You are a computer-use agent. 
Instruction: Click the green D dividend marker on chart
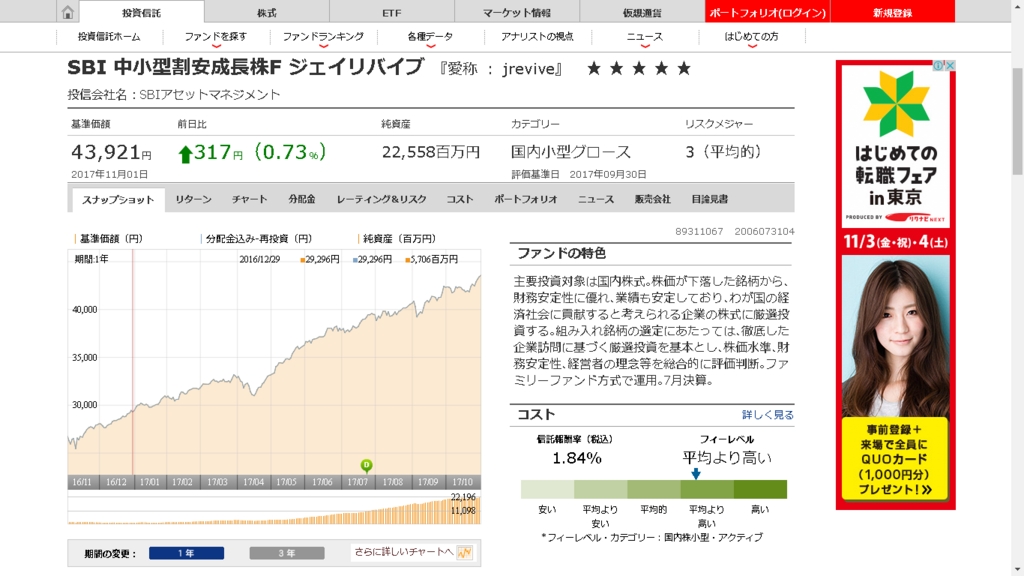point(366,466)
